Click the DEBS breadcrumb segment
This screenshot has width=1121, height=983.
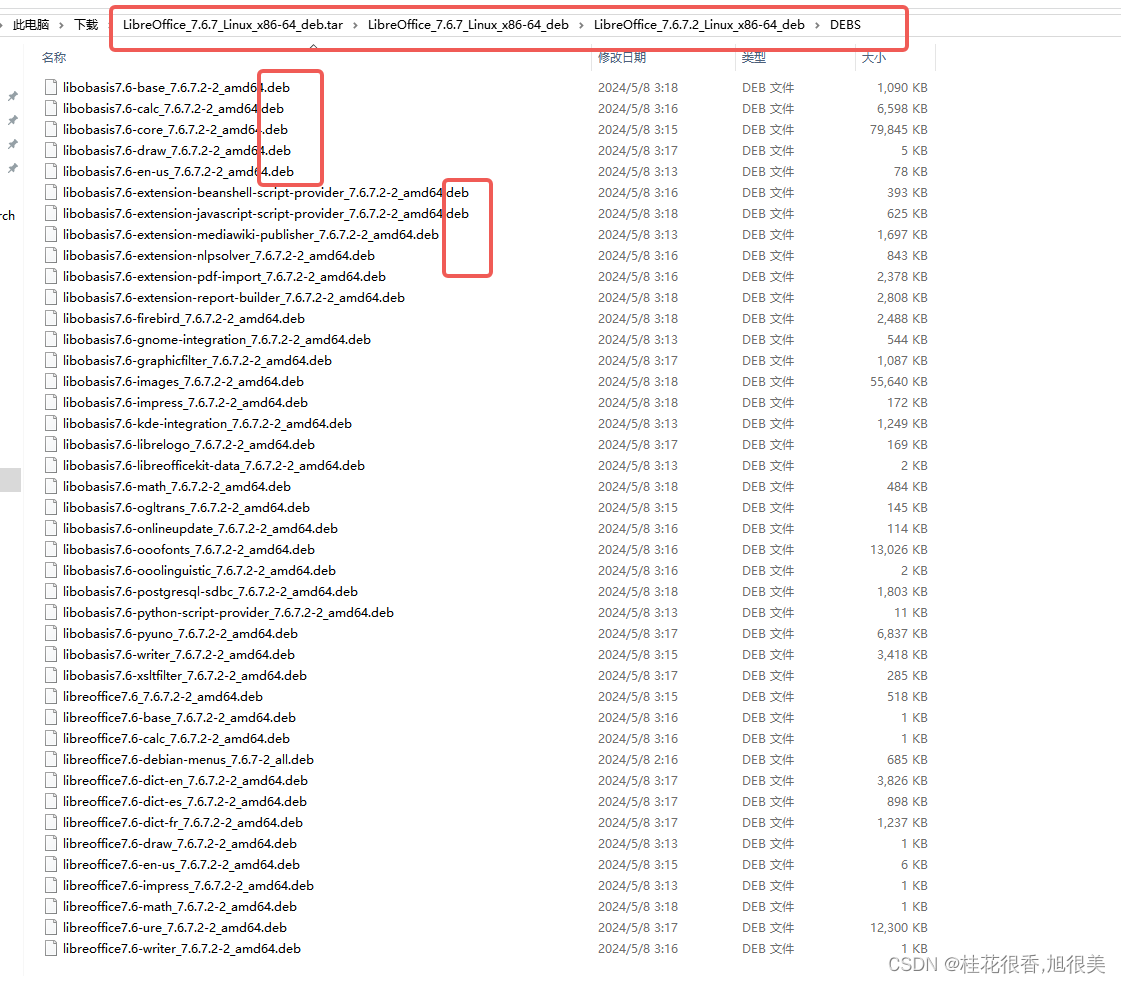[x=845, y=25]
